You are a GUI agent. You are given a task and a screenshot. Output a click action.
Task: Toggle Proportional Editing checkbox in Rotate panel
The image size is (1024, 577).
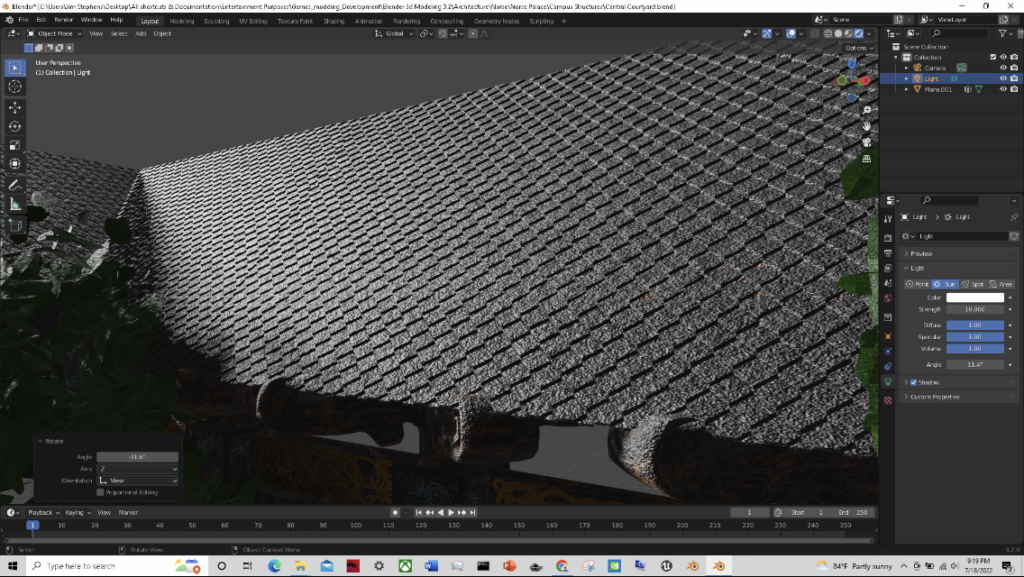(100, 492)
